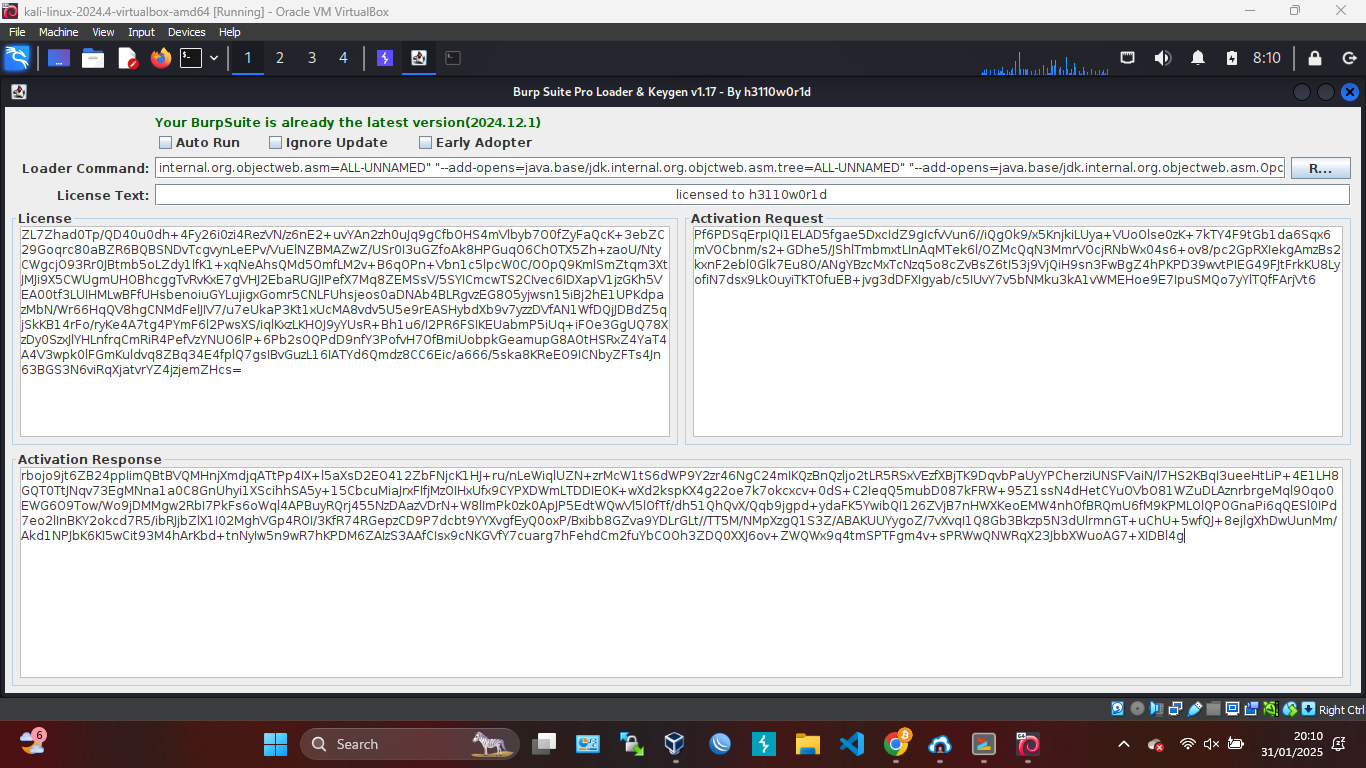Click the Kali volume speaker icon
This screenshot has height=768, width=1366.
(1162, 58)
